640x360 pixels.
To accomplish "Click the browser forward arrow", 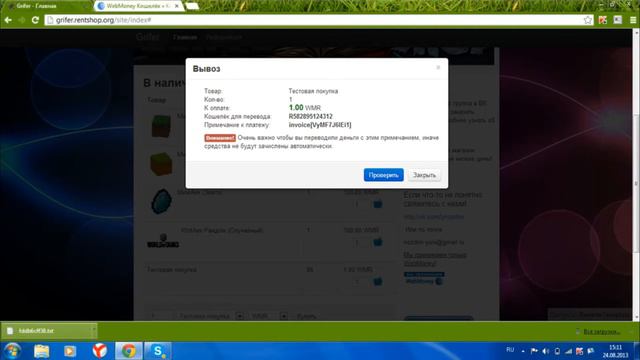I will click(21, 20).
